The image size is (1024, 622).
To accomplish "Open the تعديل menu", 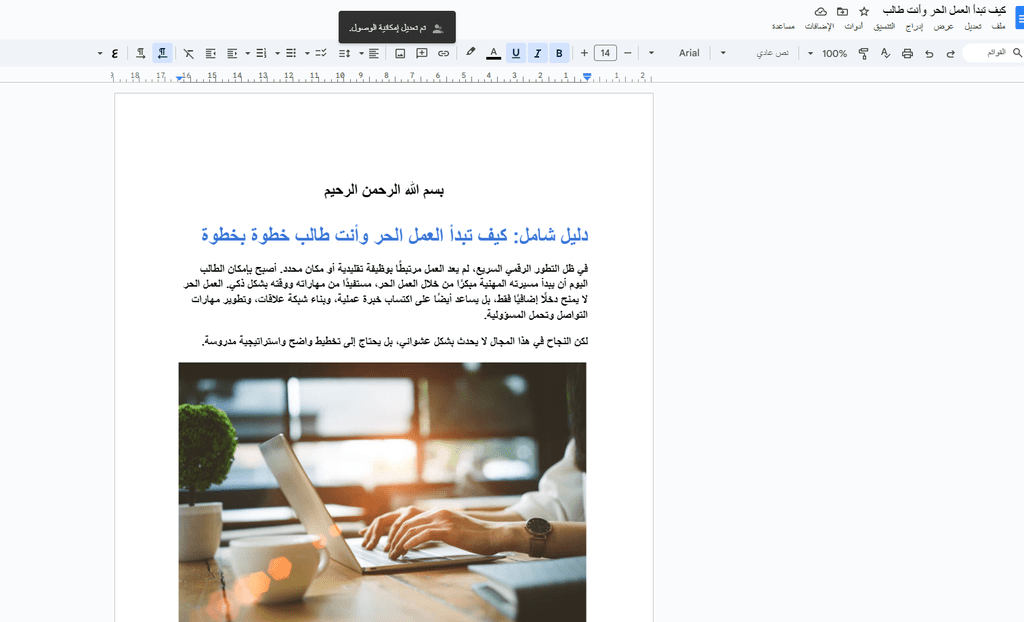I will 972,26.
